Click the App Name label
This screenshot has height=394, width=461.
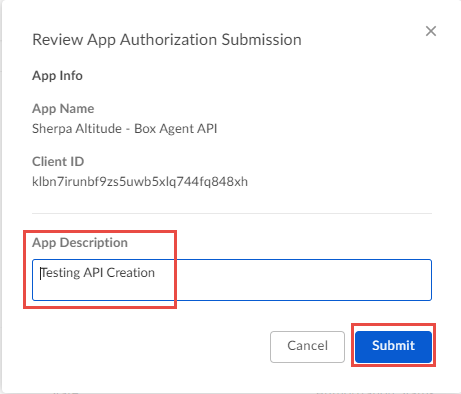coord(63,109)
